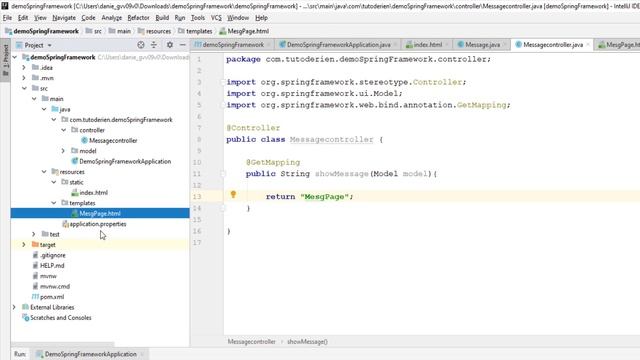640x360 pixels.
Task: Click fold marker beside line 11
Action: (x=223, y=174)
